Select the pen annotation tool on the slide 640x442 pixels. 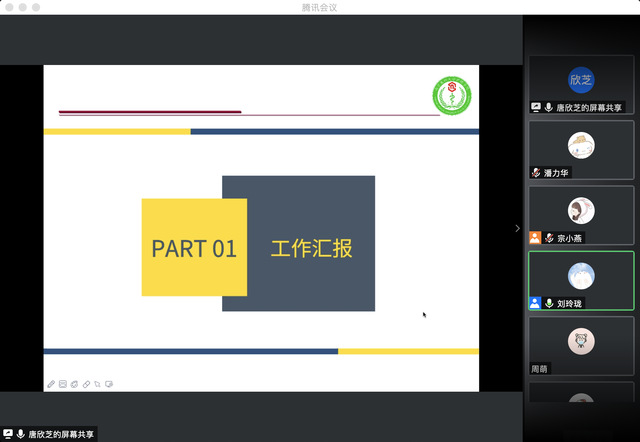tap(51, 384)
